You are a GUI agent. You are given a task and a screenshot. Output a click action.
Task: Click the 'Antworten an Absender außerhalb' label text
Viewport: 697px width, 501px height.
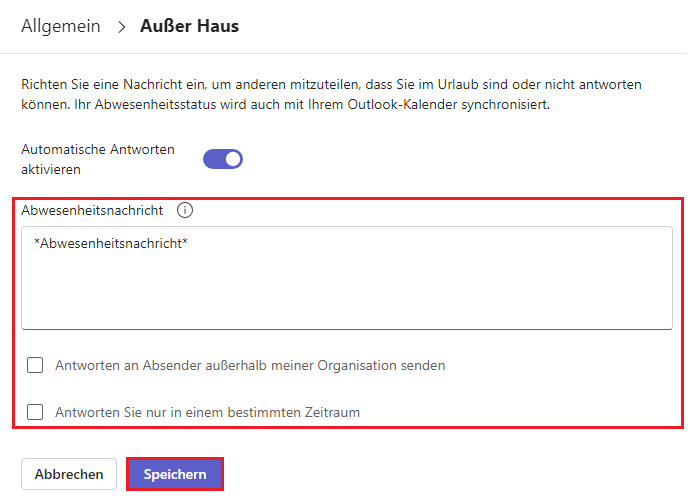[250, 365]
